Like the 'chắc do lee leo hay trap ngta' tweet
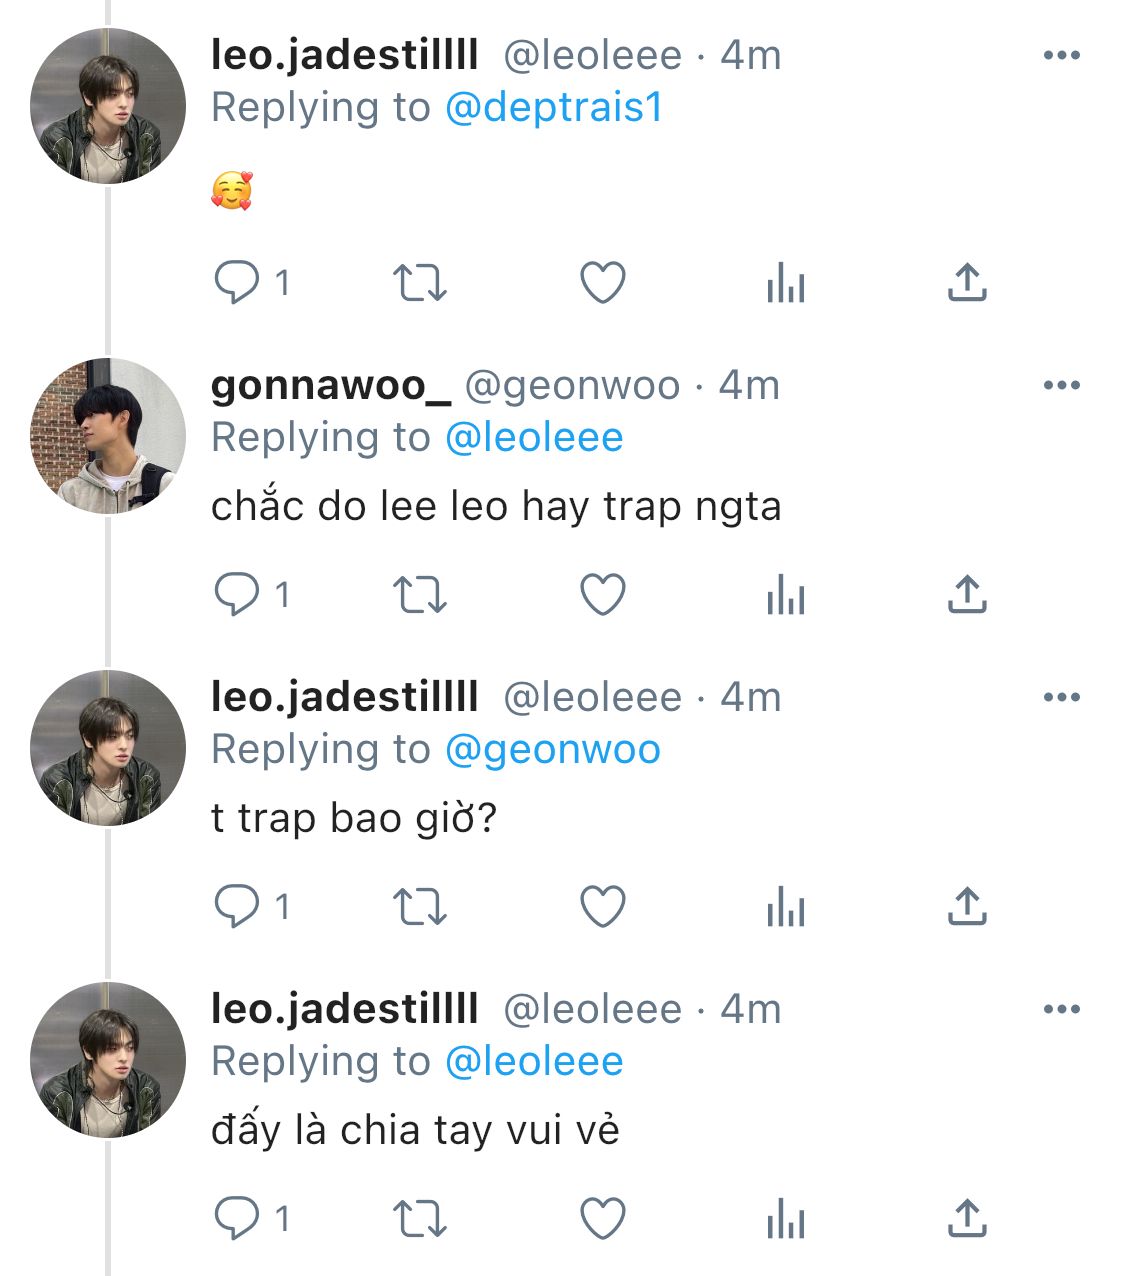 (603, 595)
